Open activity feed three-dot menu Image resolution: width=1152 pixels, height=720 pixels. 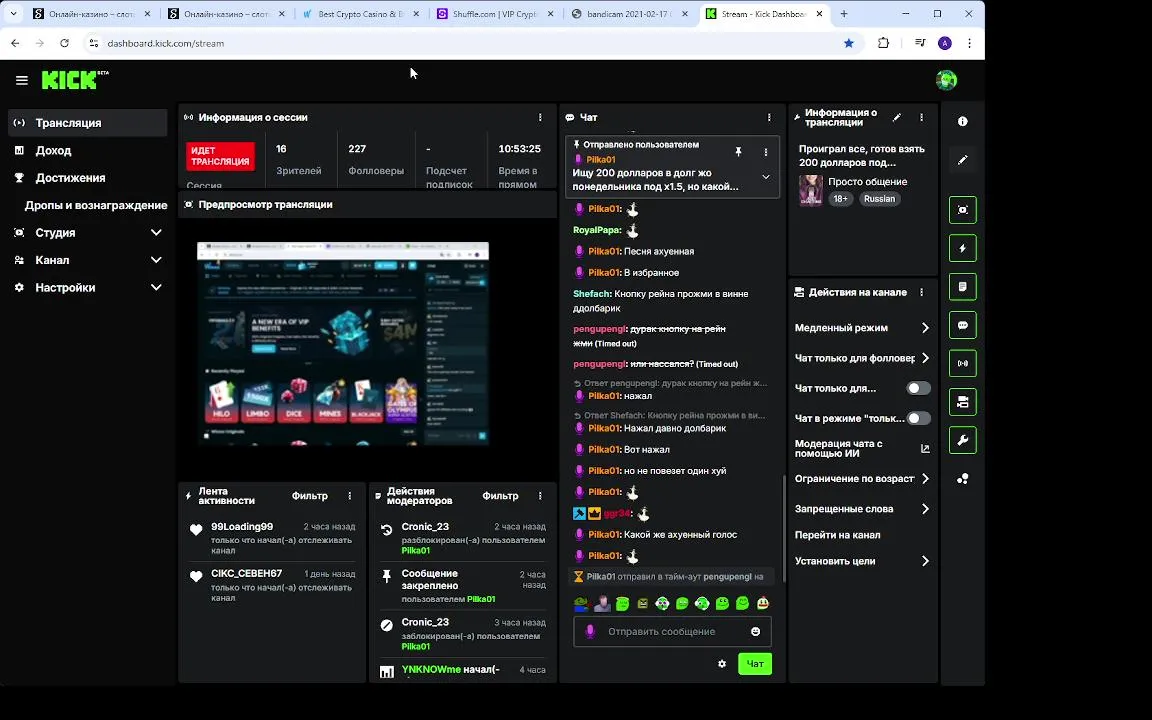(350, 496)
